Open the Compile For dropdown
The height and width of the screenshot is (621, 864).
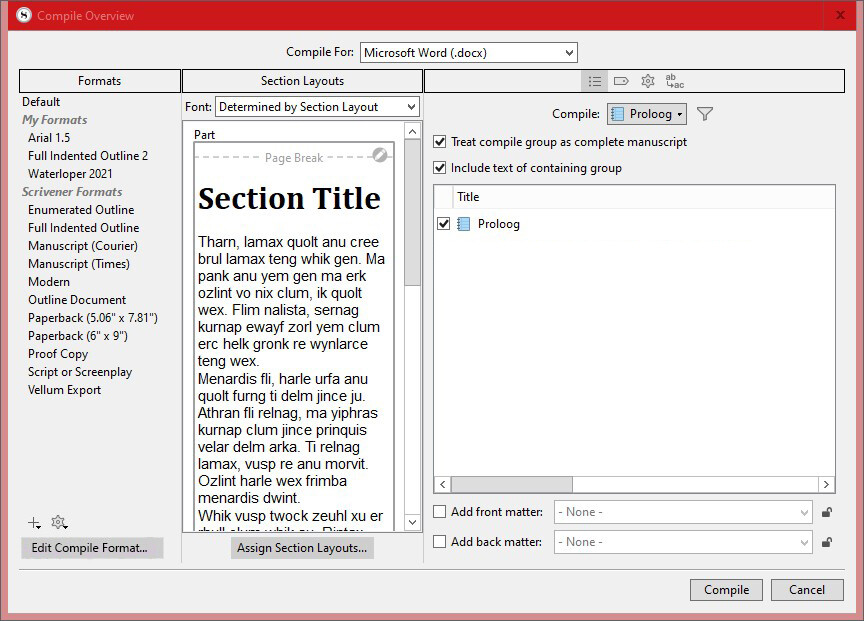click(x=468, y=53)
